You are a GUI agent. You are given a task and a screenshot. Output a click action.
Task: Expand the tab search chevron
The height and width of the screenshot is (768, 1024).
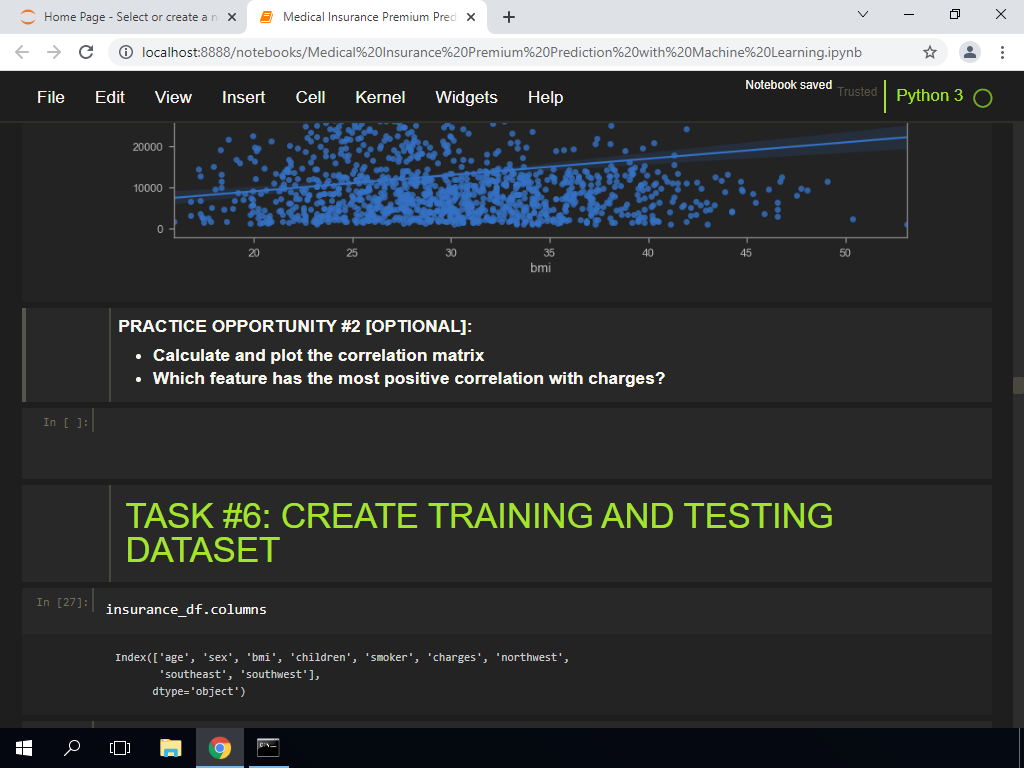tap(863, 14)
